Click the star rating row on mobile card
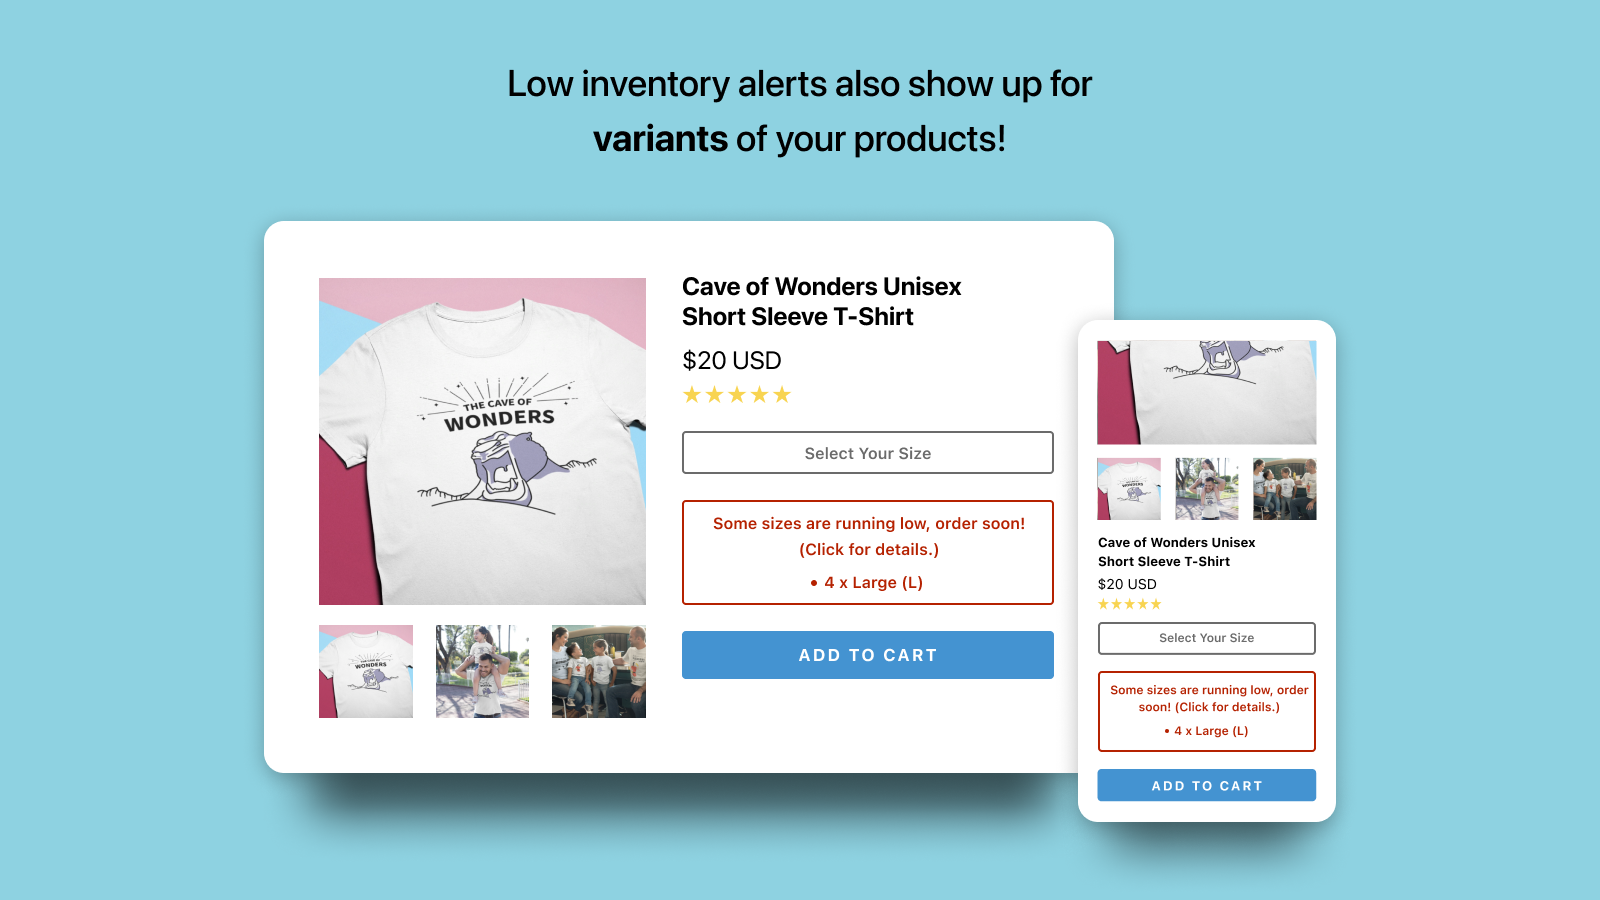 [x=1130, y=604]
